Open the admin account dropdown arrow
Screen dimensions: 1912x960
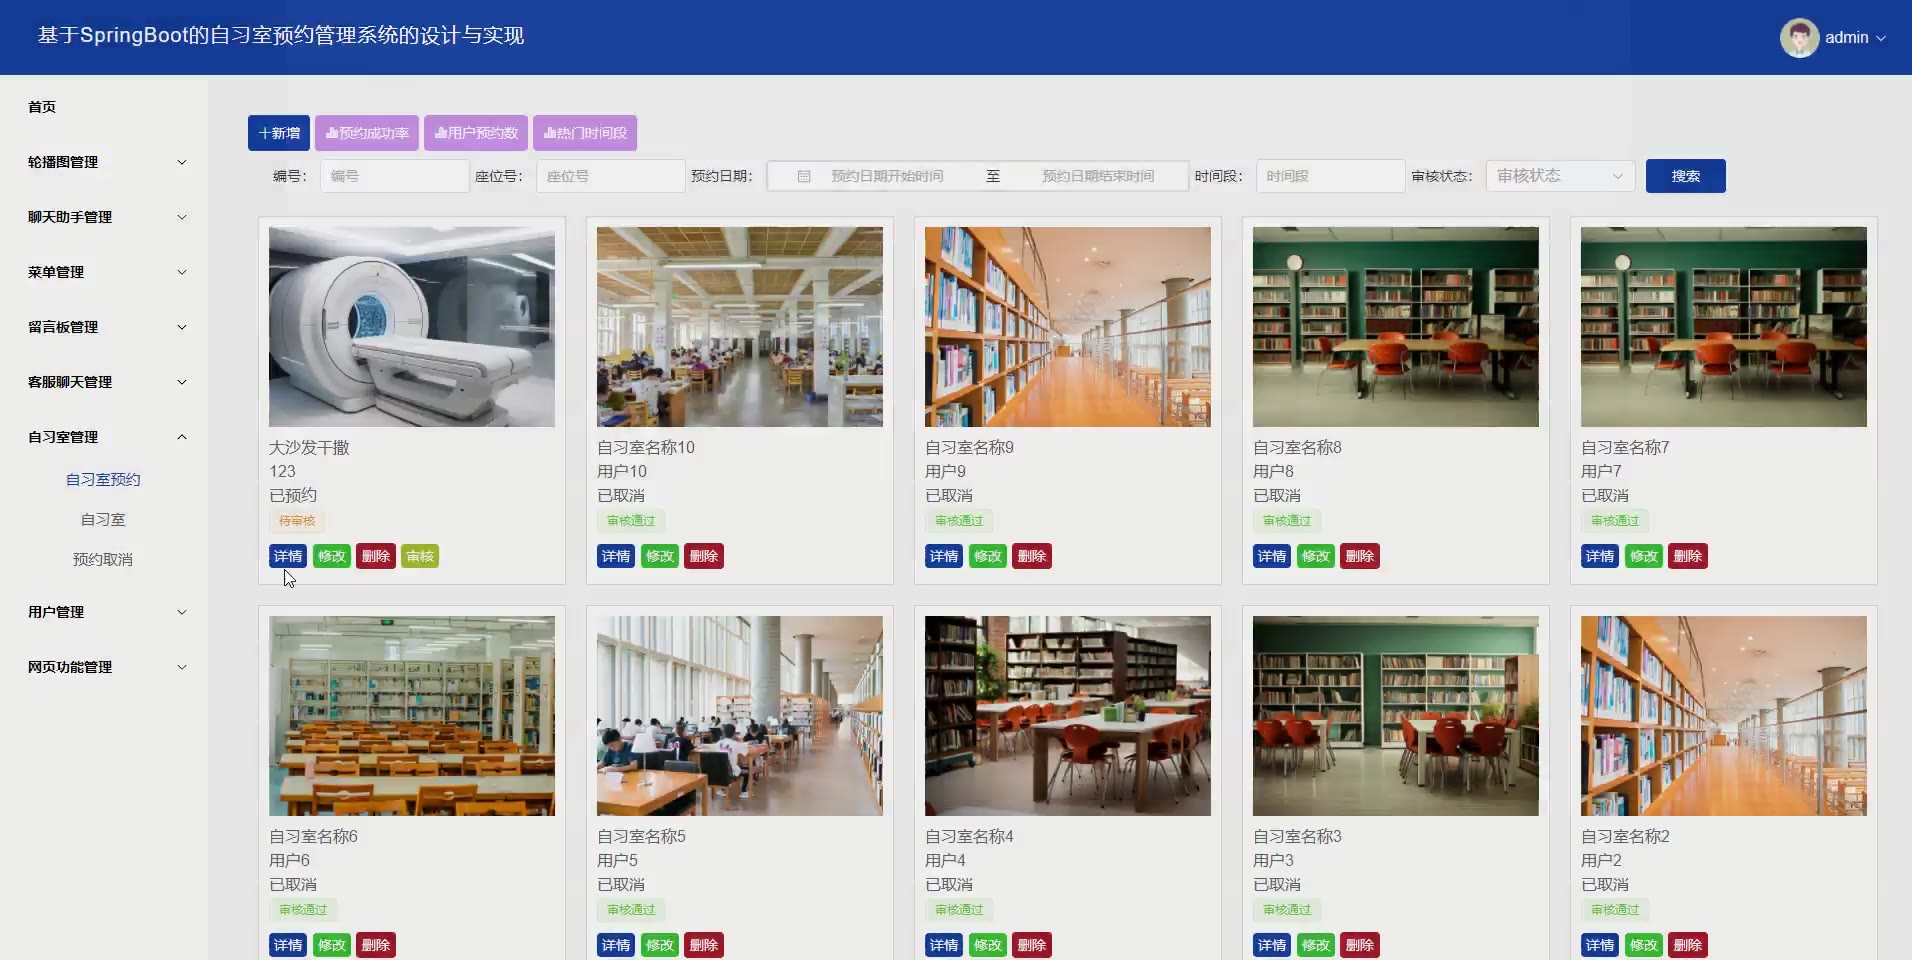coord(1881,38)
